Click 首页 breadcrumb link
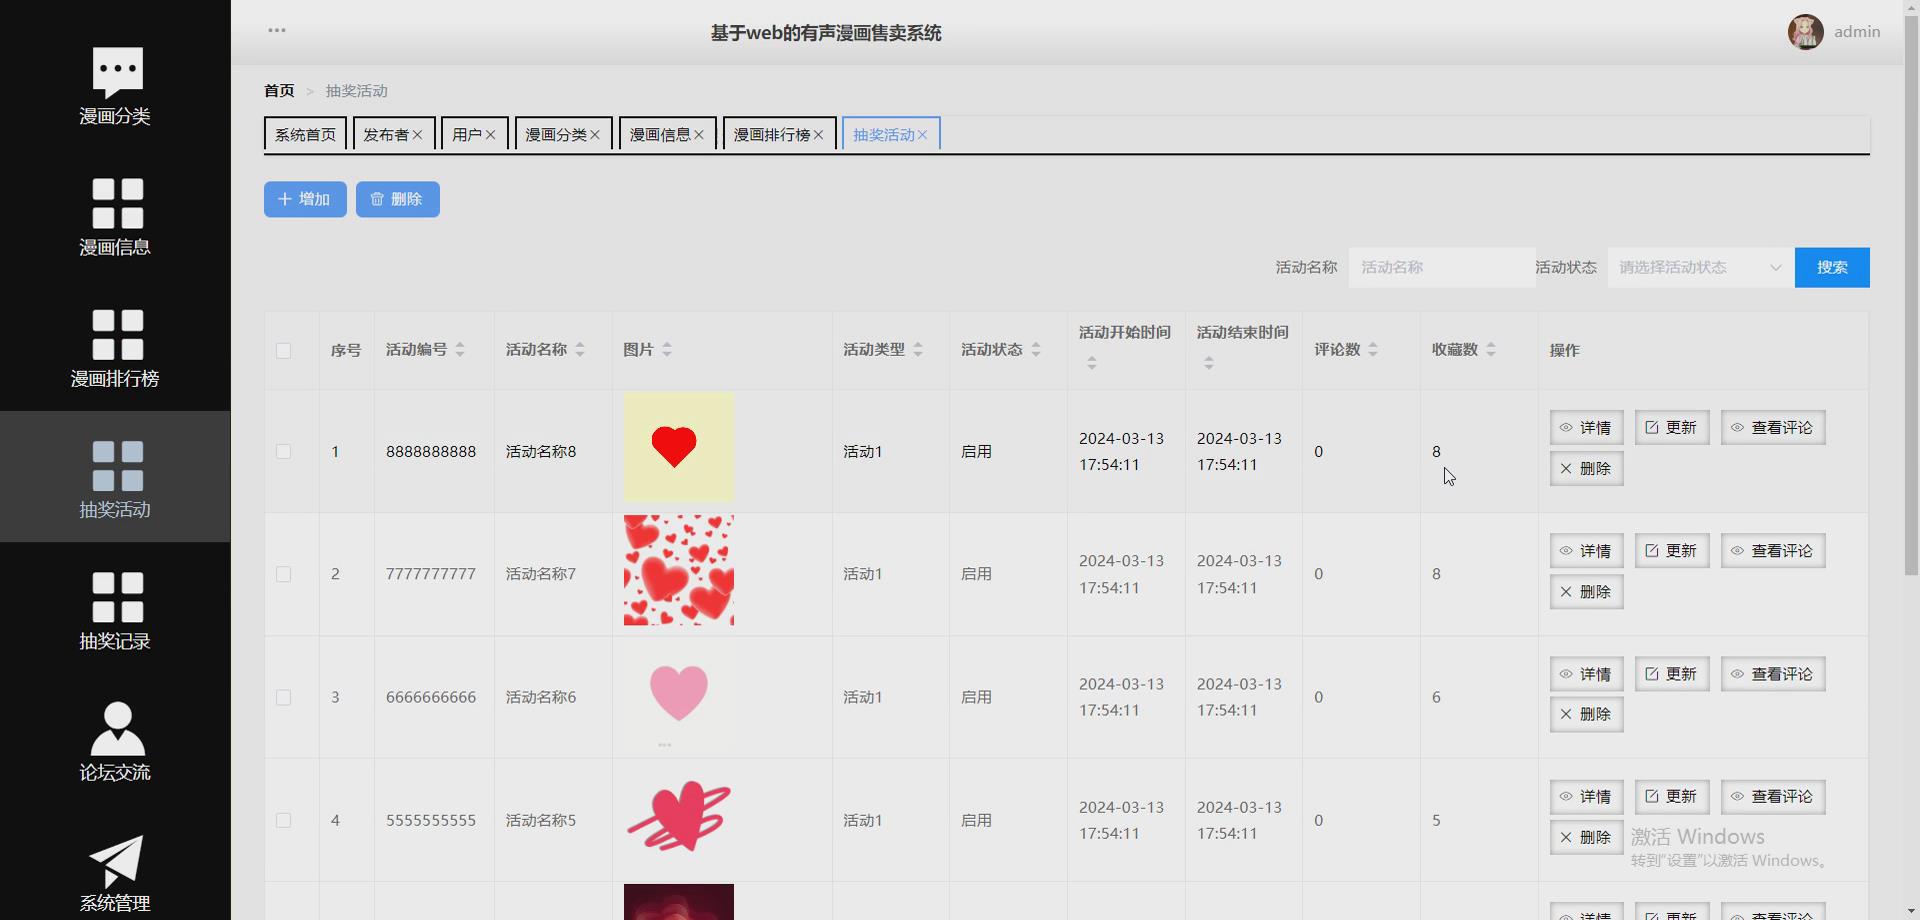The width and height of the screenshot is (1920, 920). point(279,91)
